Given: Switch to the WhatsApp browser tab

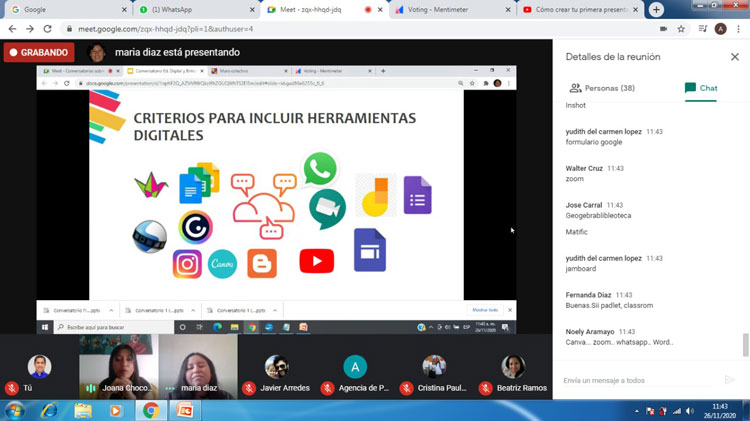Looking at the screenshot, I should [197, 10].
